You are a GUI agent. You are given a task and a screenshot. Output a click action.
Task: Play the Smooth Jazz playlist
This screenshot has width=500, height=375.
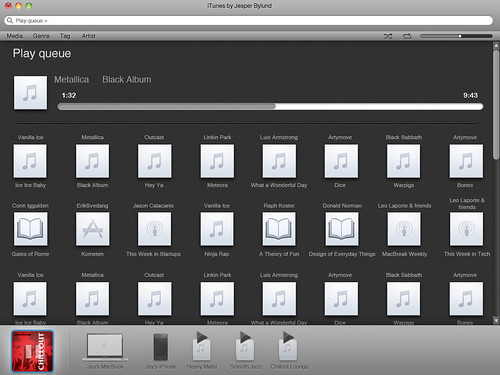click(x=245, y=350)
